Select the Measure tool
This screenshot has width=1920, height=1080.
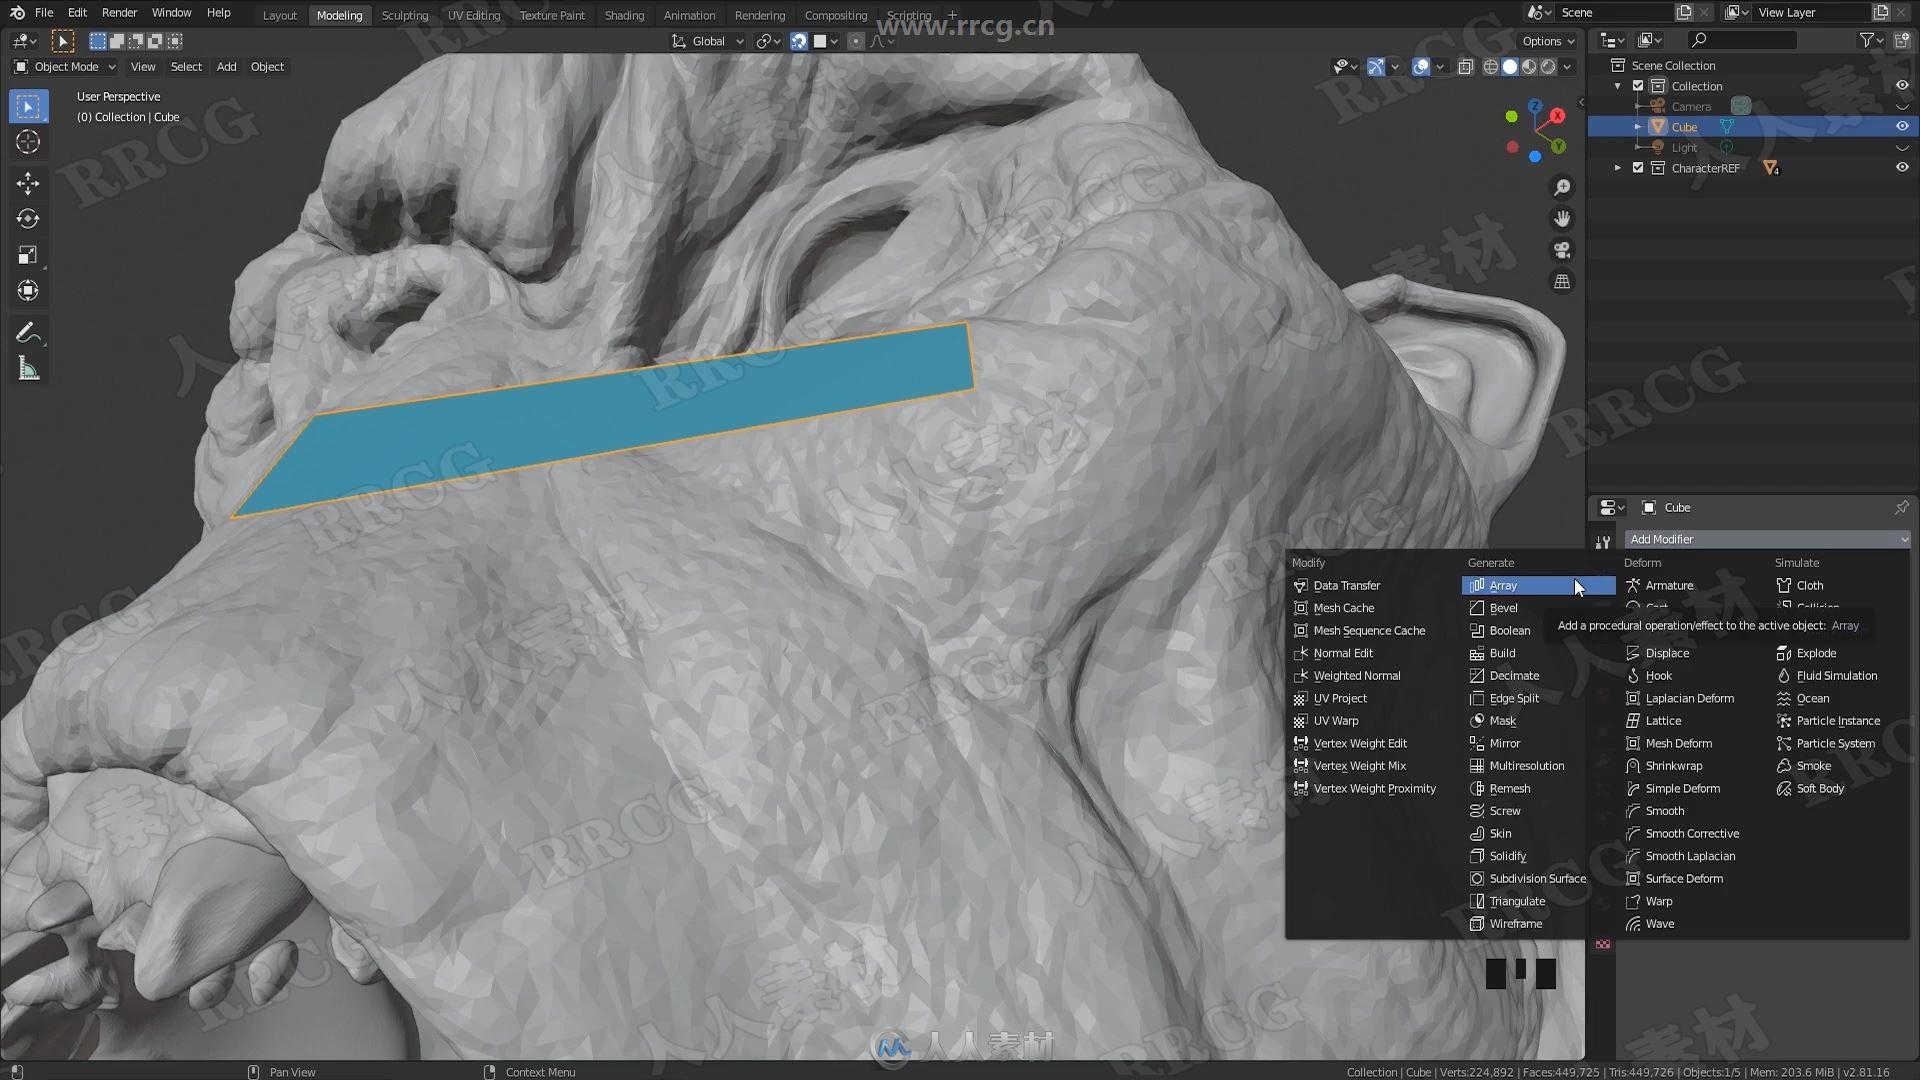pos(28,369)
